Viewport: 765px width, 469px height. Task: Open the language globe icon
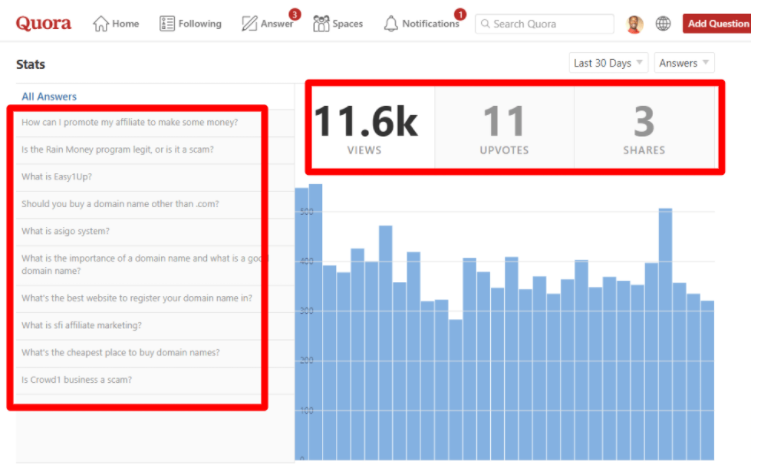coord(663,23)
